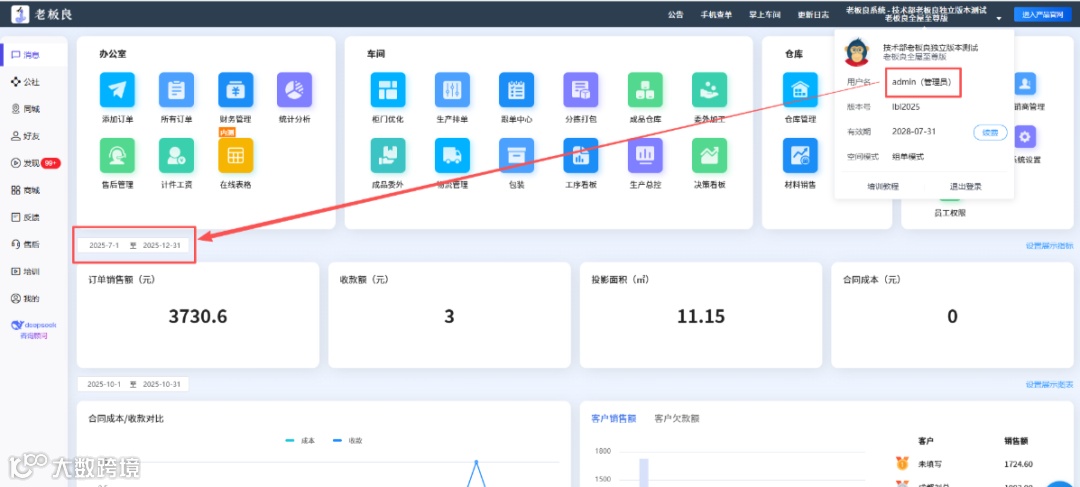Open the 分拣打包 icon
The image size is (1080, 487).
(x=581, y=90)
